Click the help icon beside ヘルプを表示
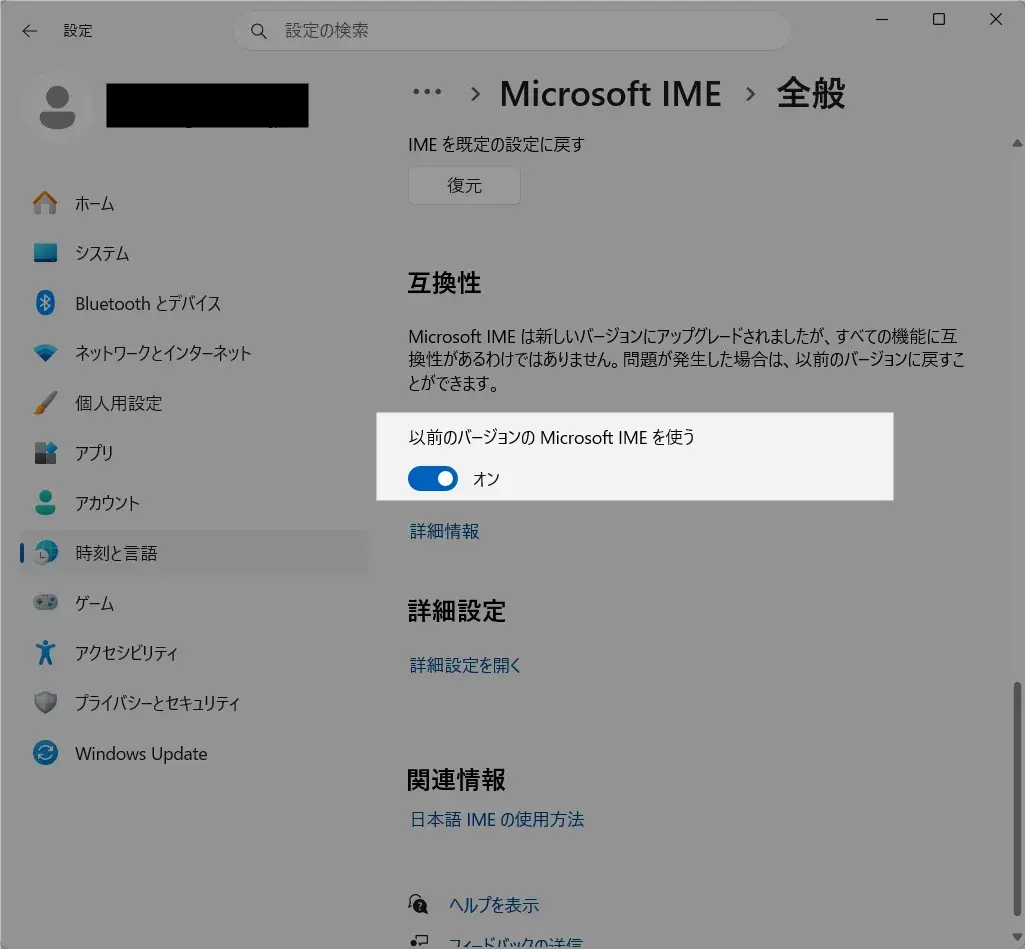1025x949 pixels. click(x=418, y=905)
